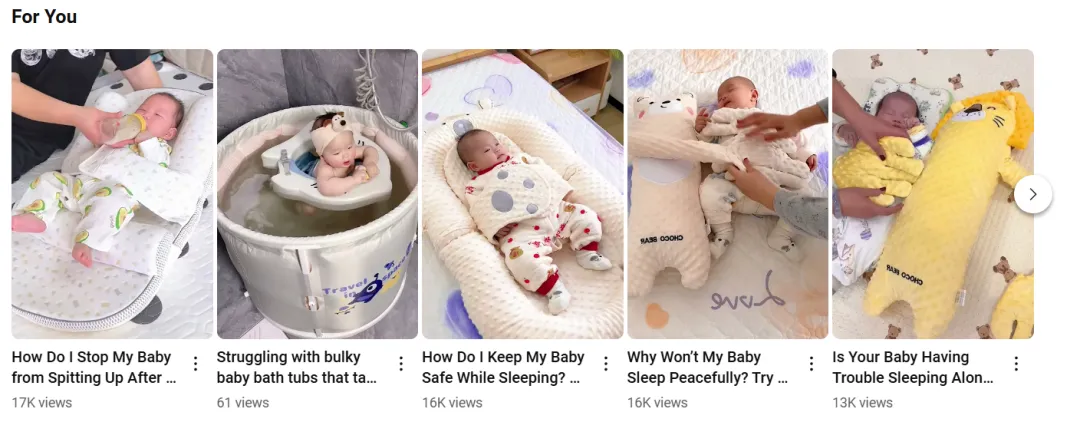Image resolution: width=1080 pixels, height=422 pixels.
Task: Open title 'Is Your Baby Having Trouble Sleeping'
Action: (913, 368)
